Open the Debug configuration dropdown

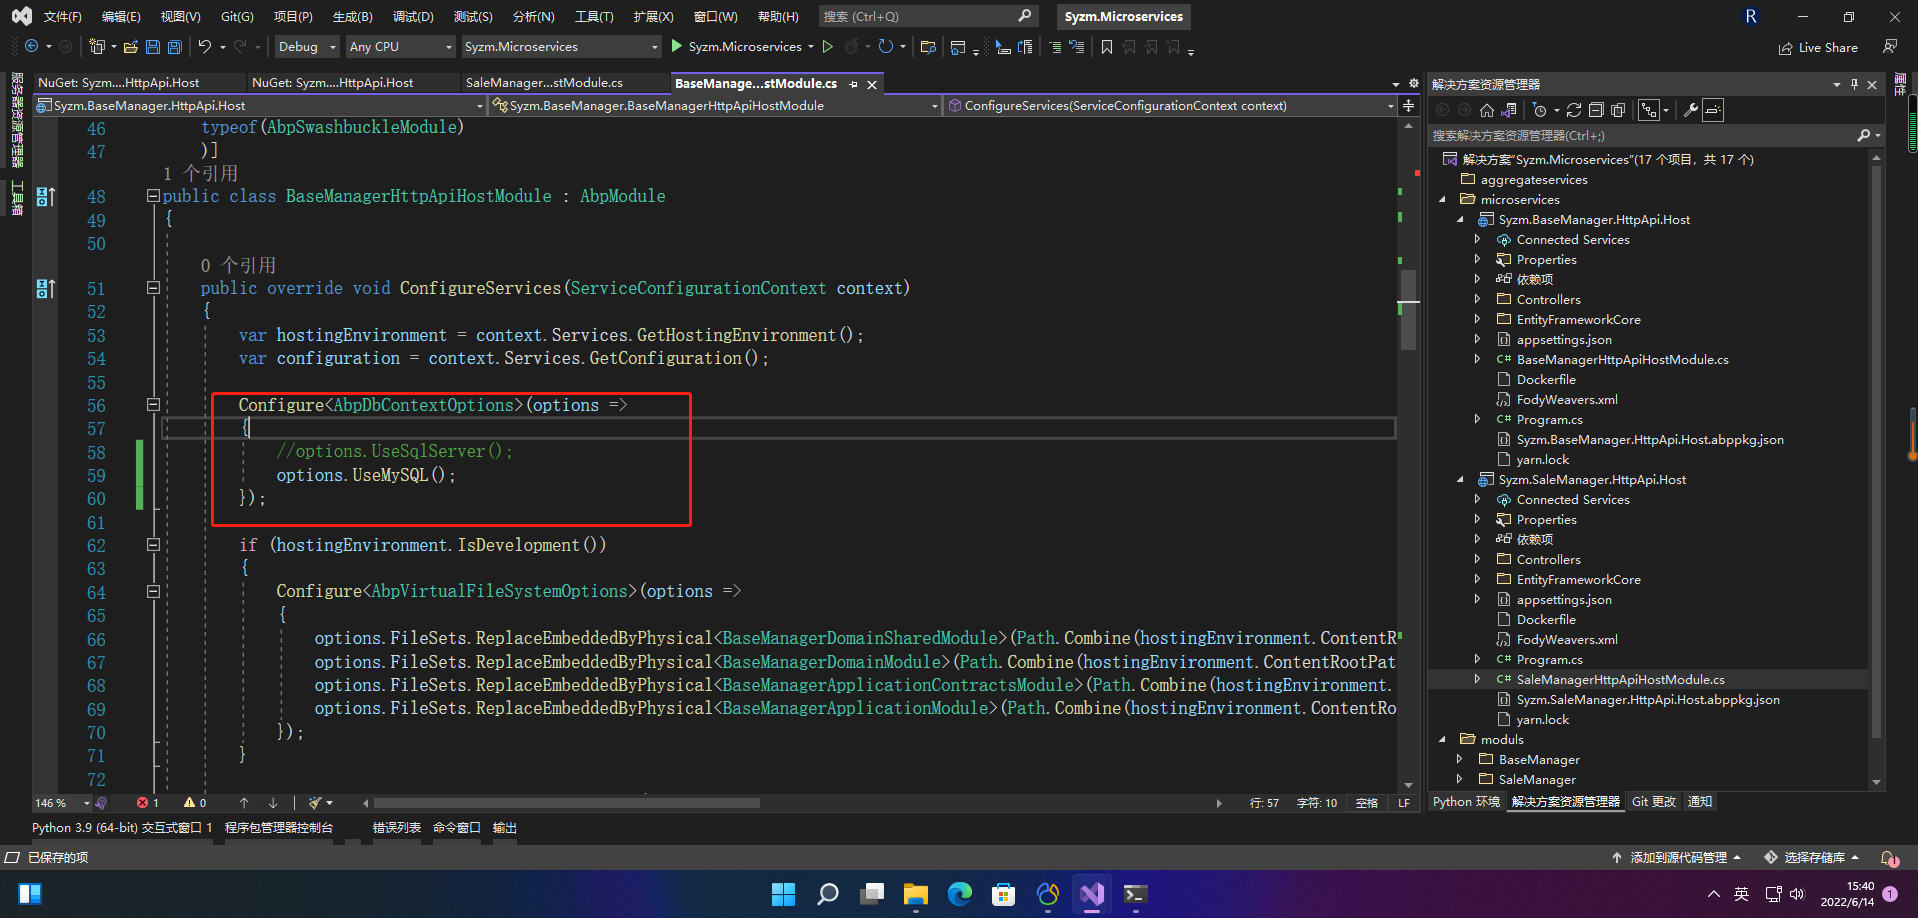[307, 47]
